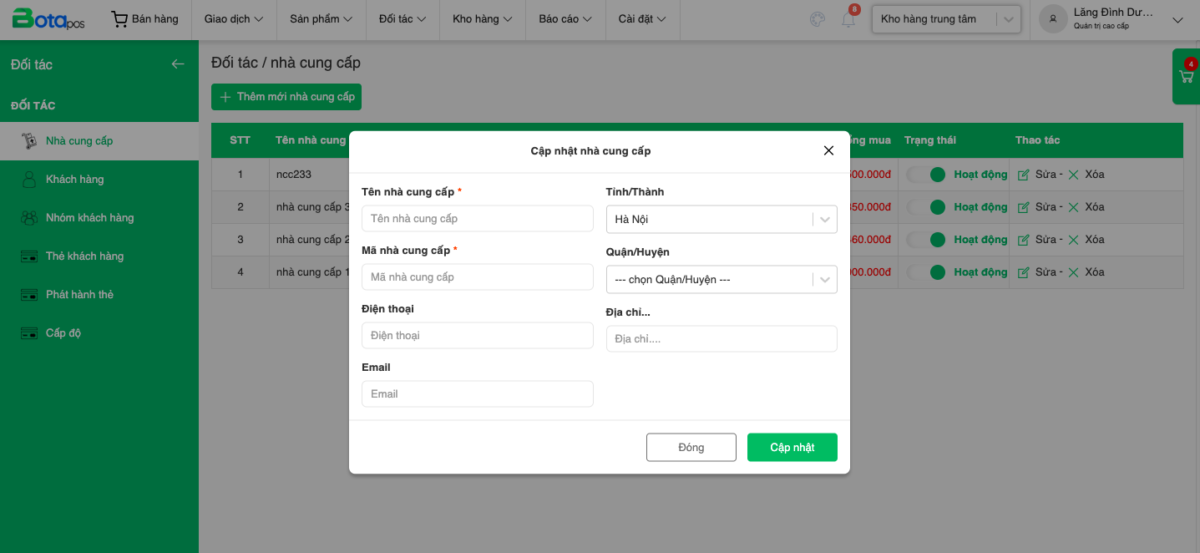The image size is (1200, 553).
Task: Toggle active status for supplier row 3
Action: [x=926, y=240]
